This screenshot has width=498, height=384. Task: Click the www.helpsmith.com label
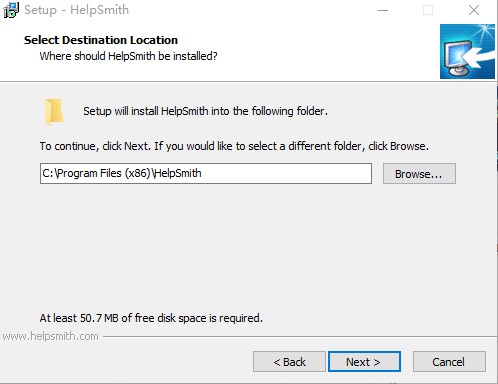[51, 336]
